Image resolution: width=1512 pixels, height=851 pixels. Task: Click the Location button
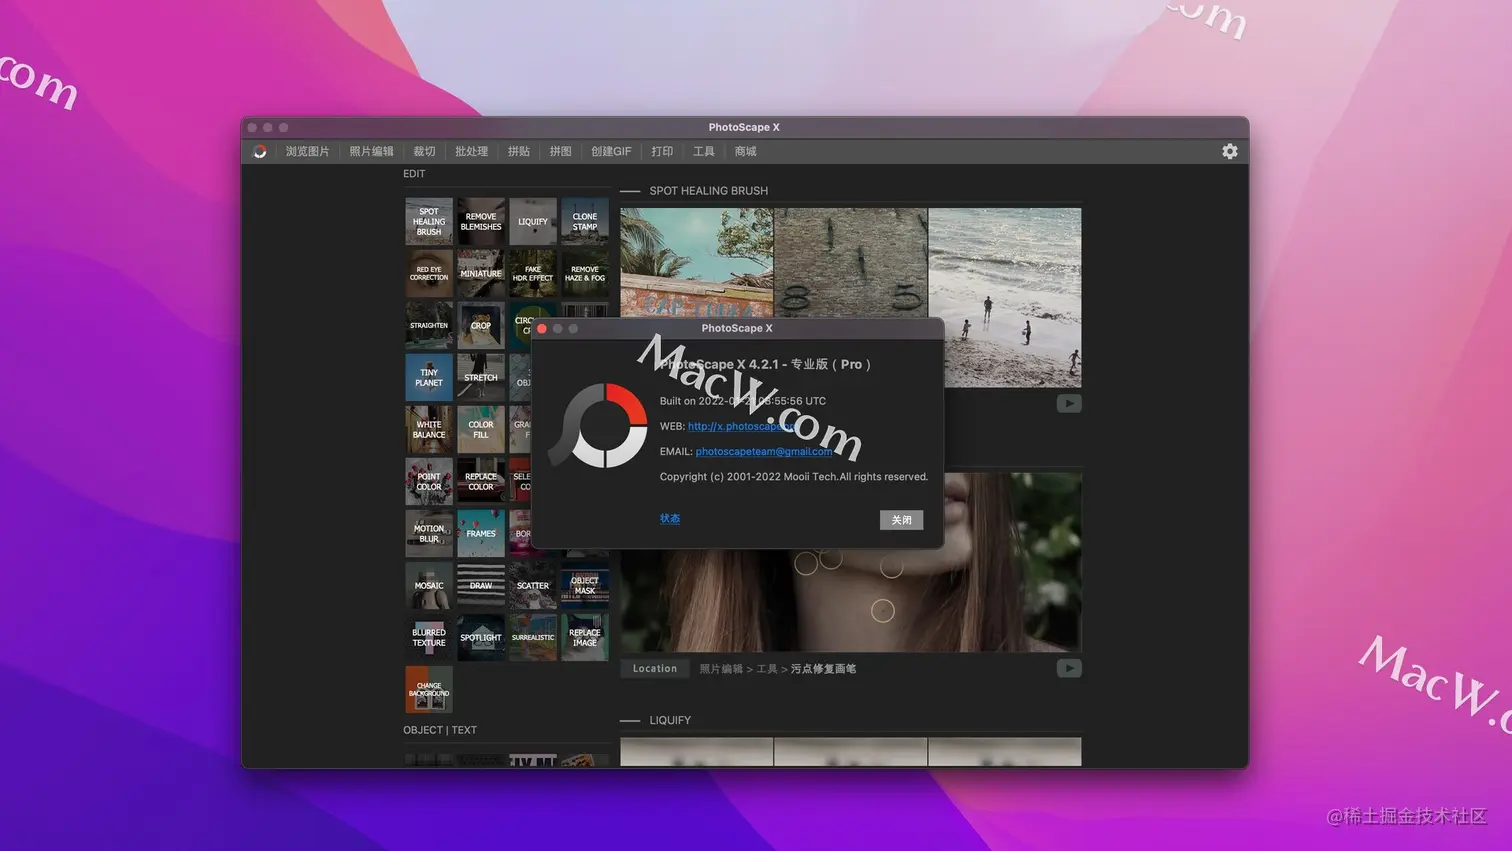click(x=655, y=668)
